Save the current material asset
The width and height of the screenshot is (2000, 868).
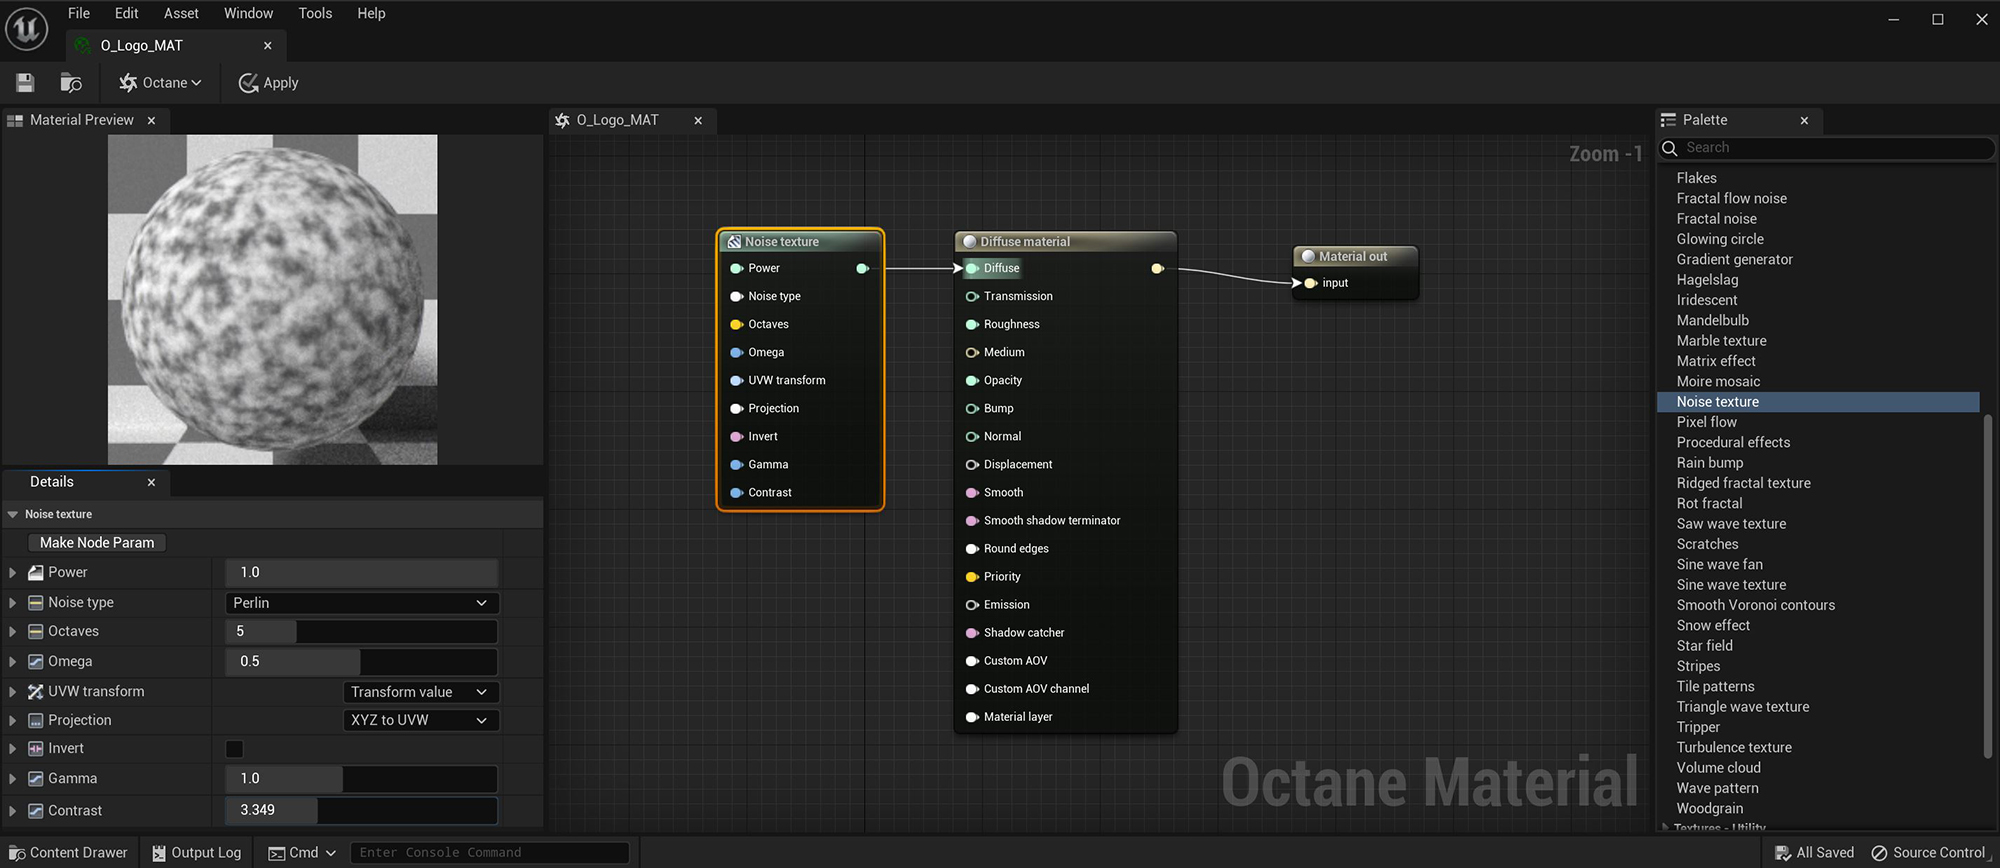coord(25,83)
